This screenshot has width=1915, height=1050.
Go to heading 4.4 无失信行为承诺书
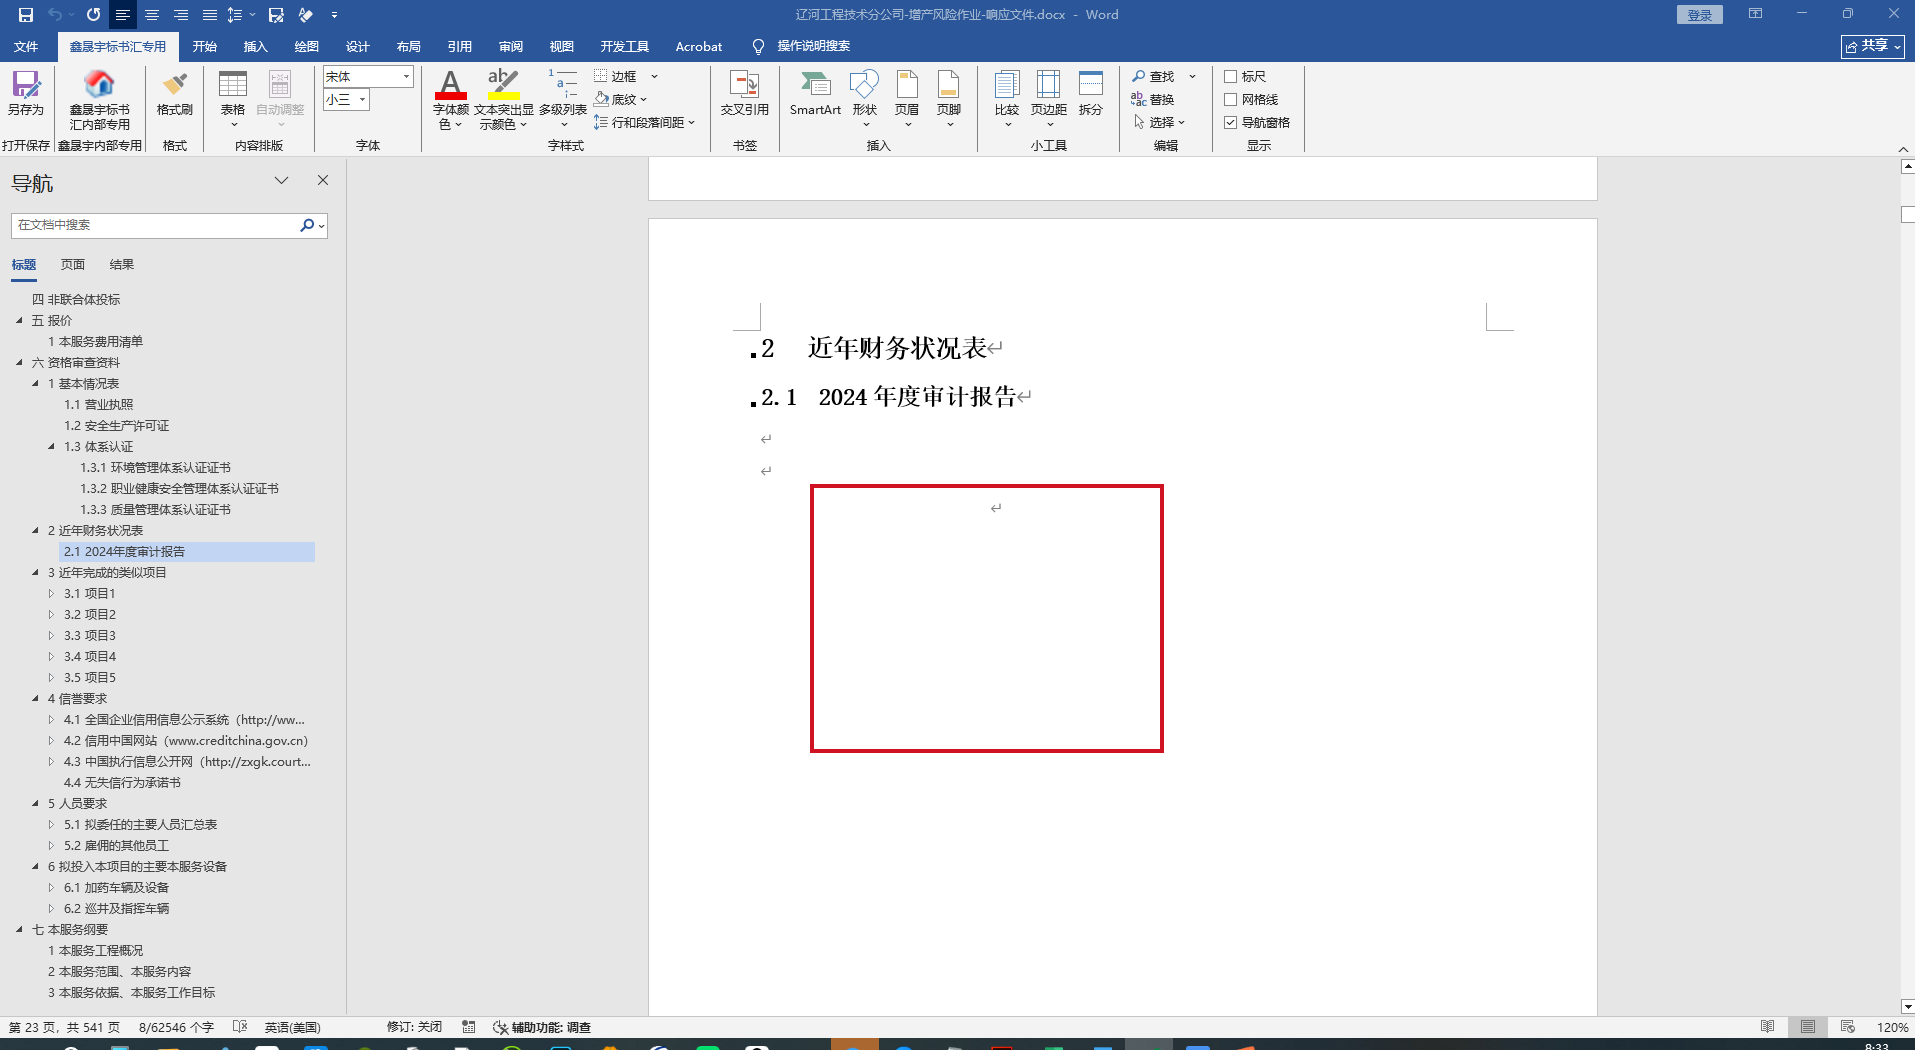coord(122,782)
